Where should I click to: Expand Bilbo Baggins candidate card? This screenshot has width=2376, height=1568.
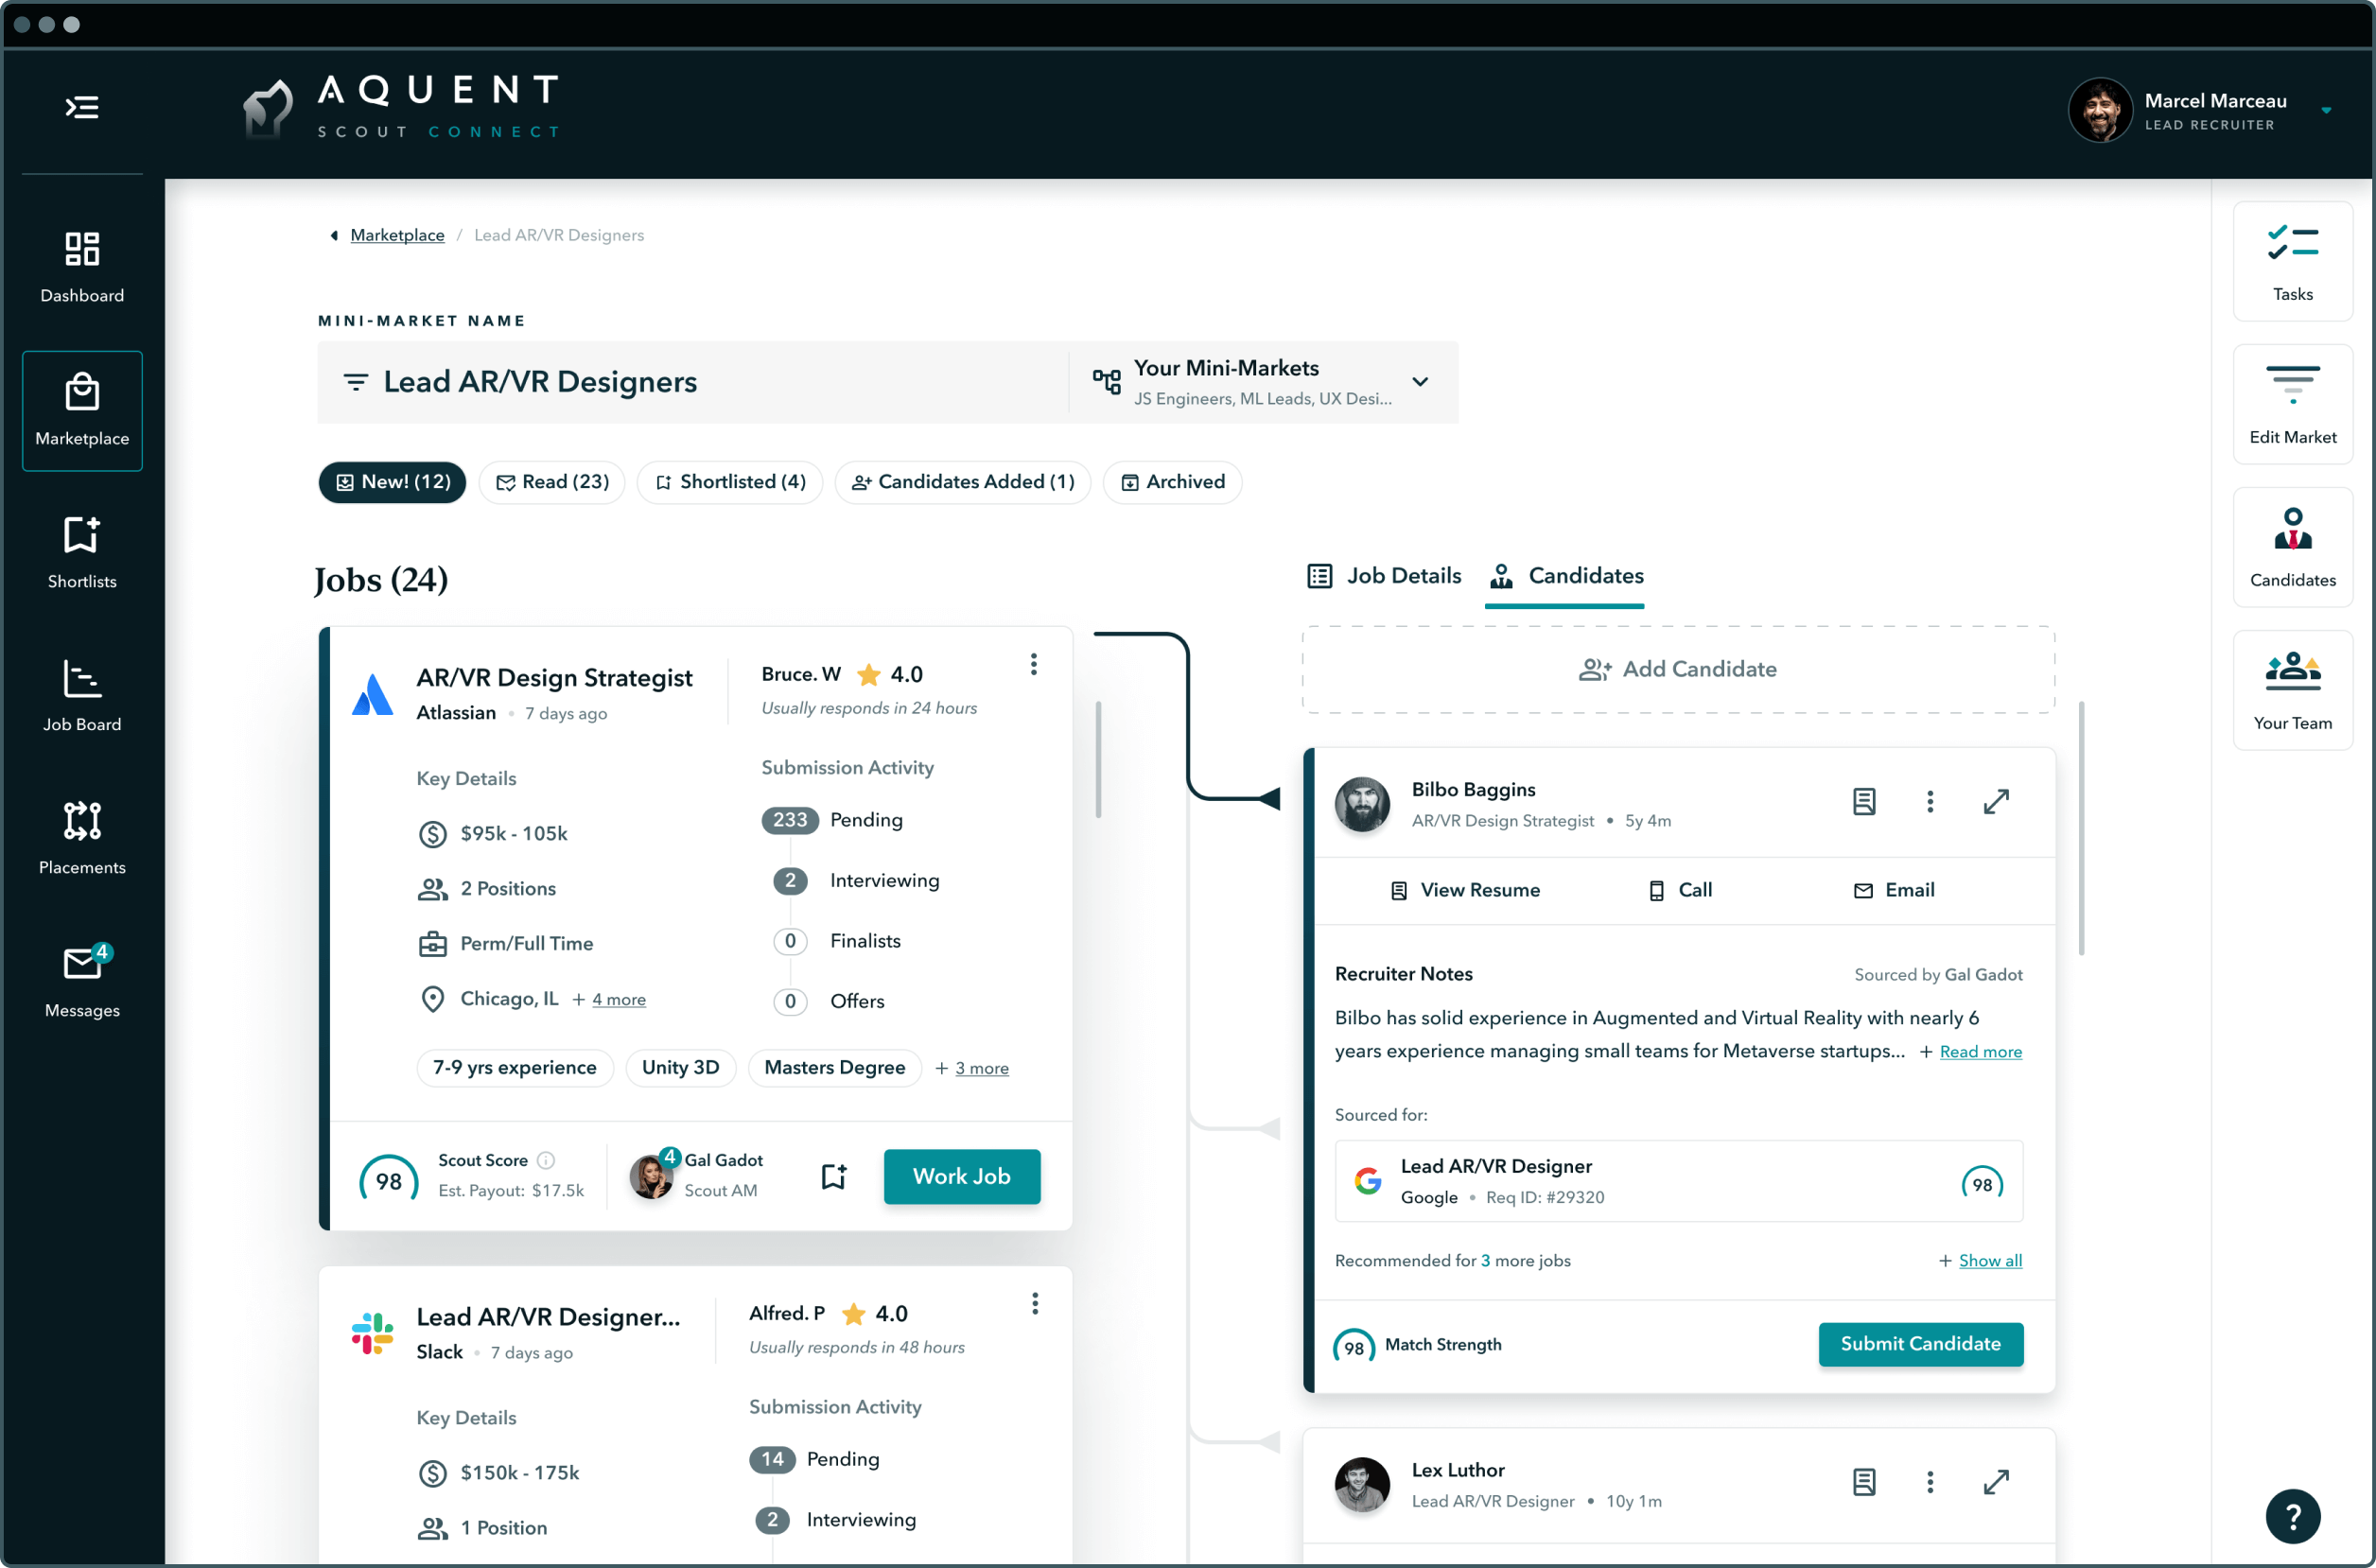pyautogui.click(x=1996, y=801)
